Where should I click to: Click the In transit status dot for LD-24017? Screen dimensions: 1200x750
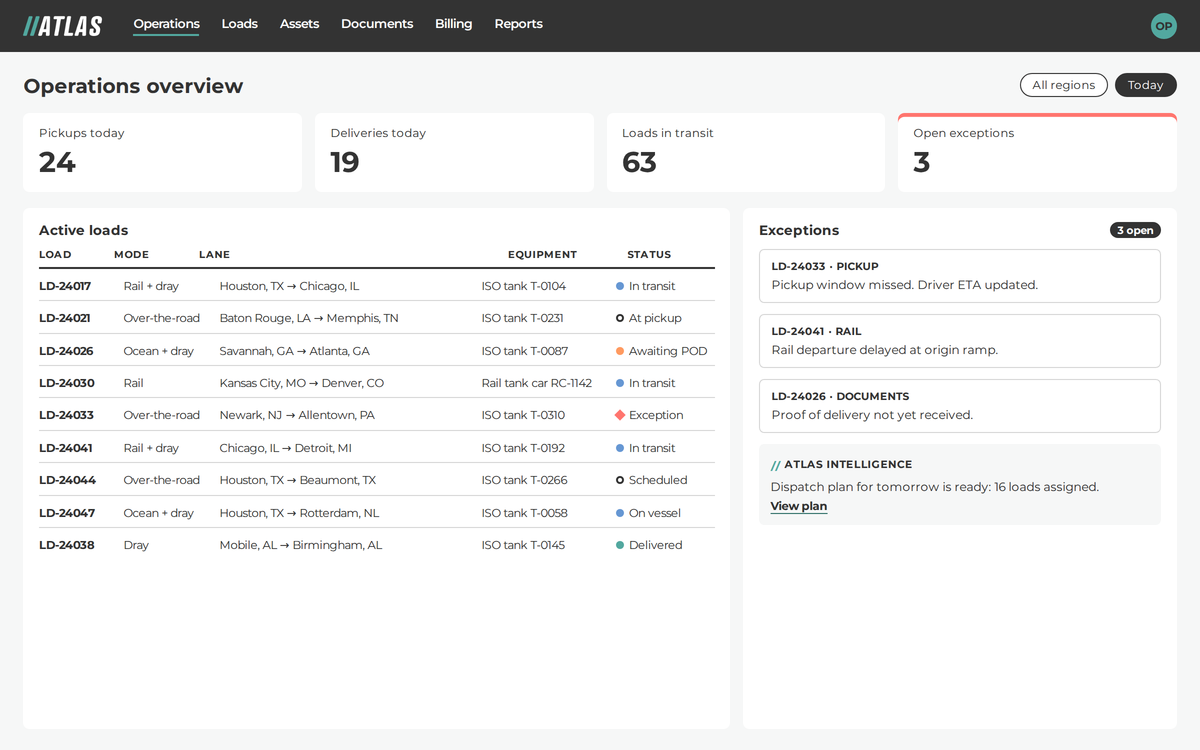point(620,286)
